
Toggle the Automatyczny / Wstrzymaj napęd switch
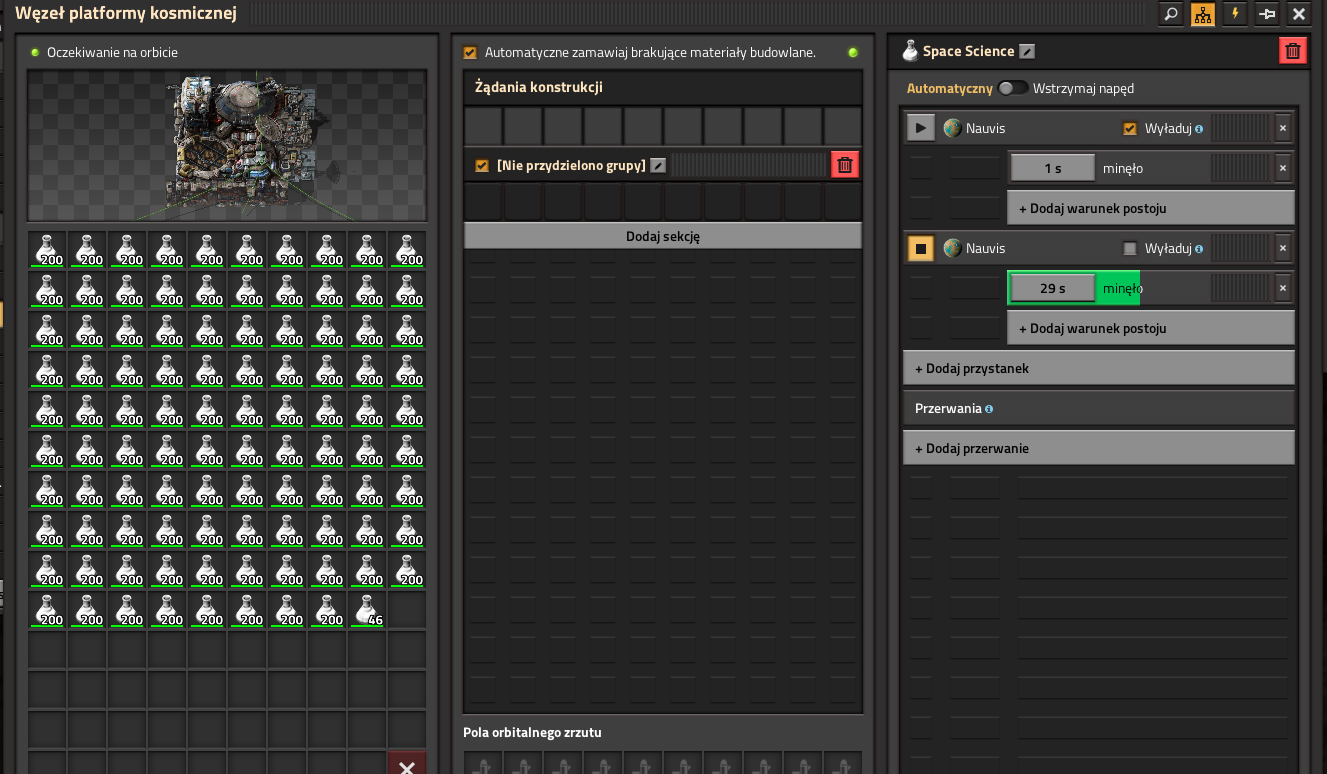point(1012,88)
